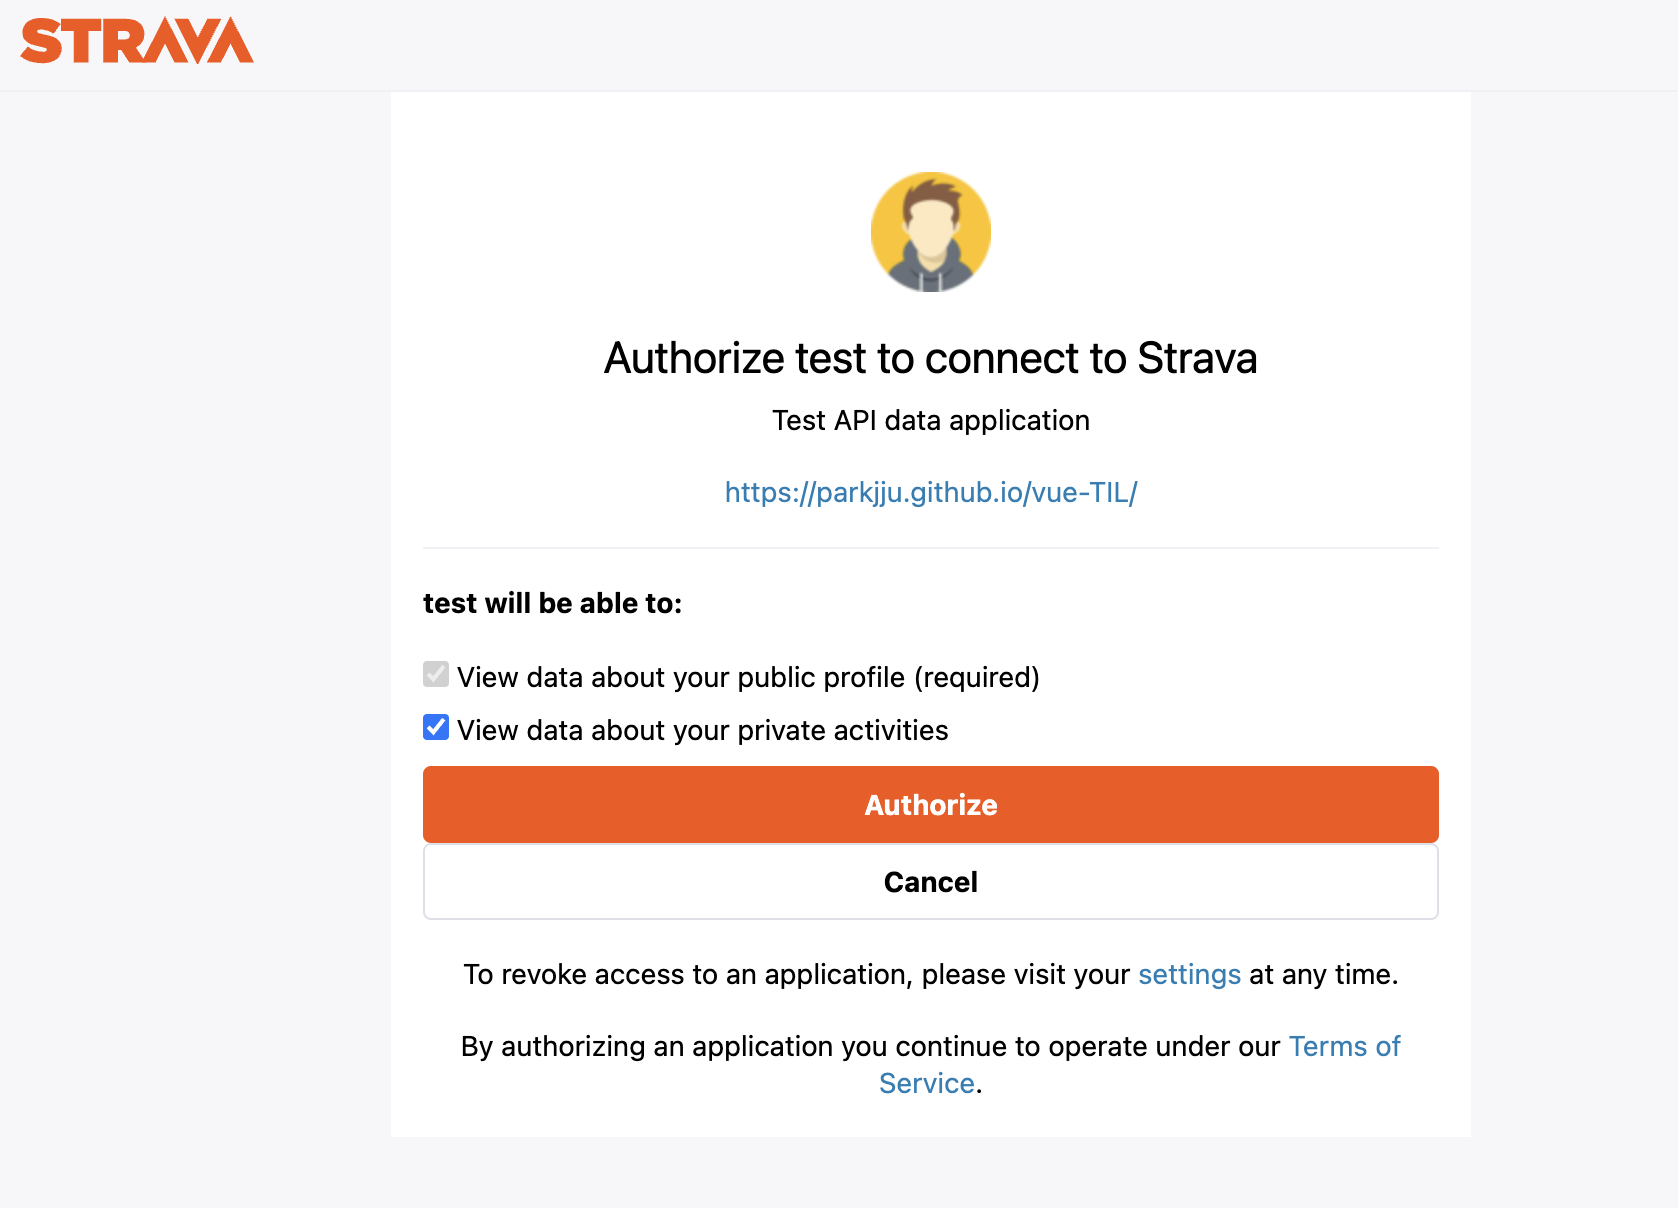1678x1208 pixels.
Task: Cancel the authorization request
Action: tap(931, 882)
